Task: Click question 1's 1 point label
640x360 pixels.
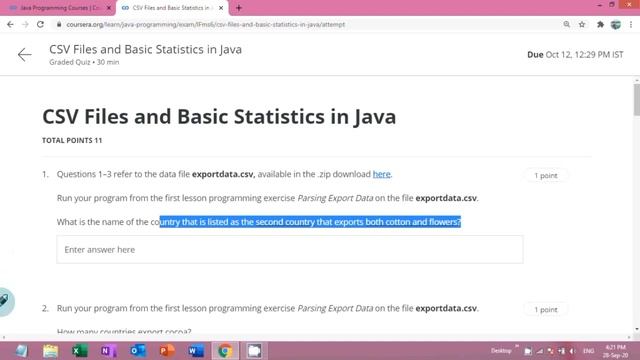Action: pos(546,176)
